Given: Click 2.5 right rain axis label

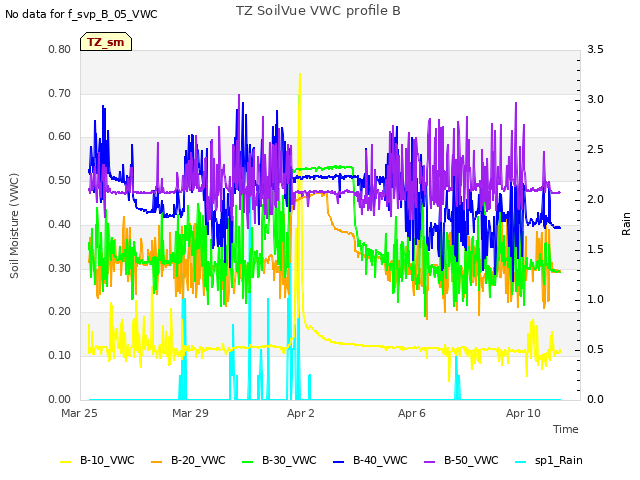Looking at the screenshot, I should pyautogui.click(x=595, y=149).
